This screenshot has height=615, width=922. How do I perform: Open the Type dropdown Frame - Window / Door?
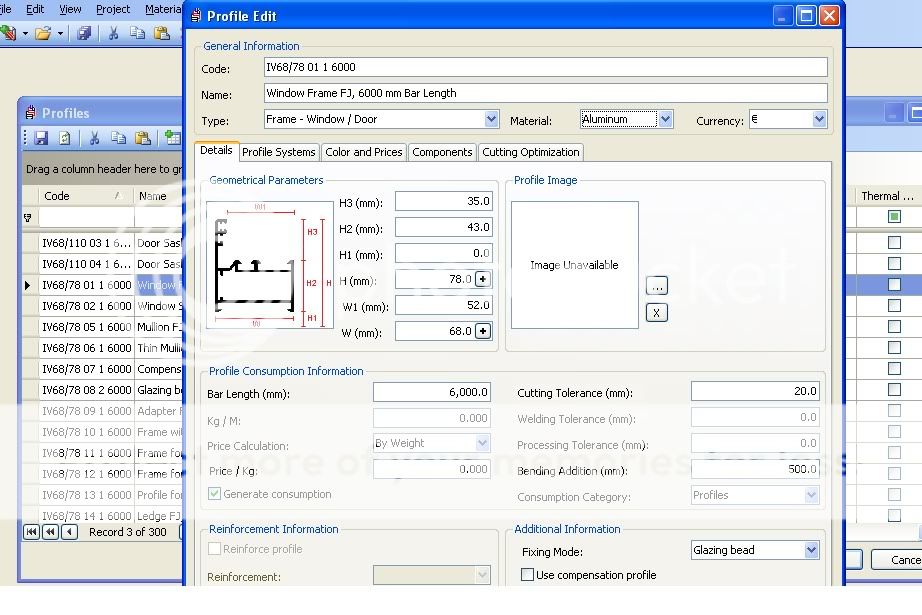(491, 119)
